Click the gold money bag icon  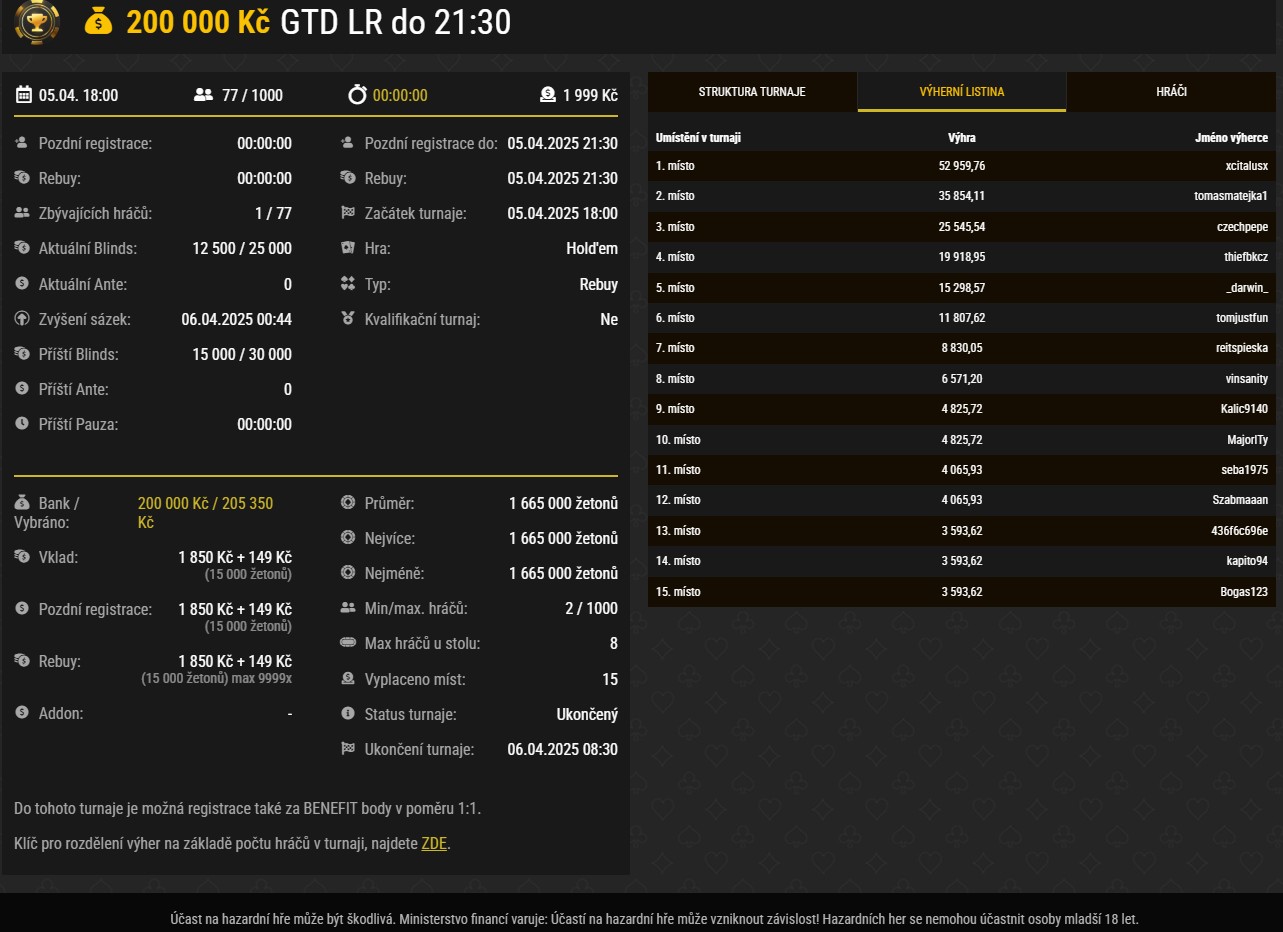(x=98, y=21)
